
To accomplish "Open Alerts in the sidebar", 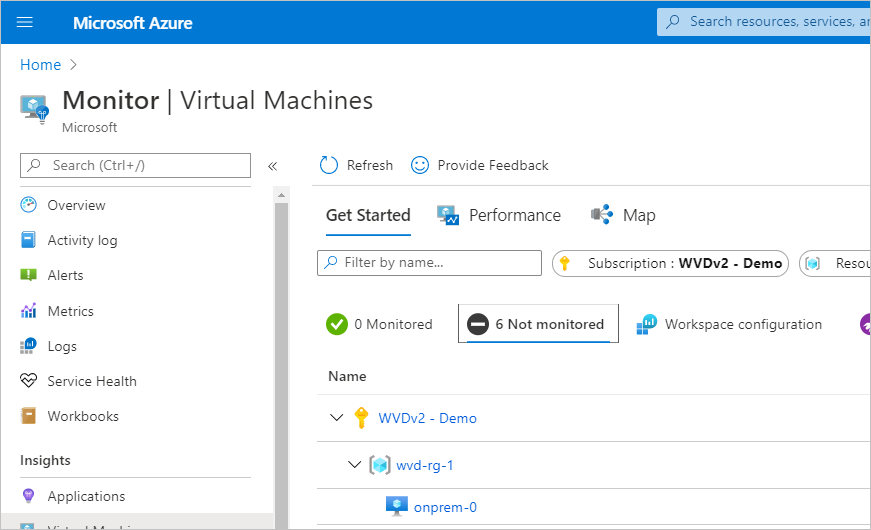I will (65, 275).
